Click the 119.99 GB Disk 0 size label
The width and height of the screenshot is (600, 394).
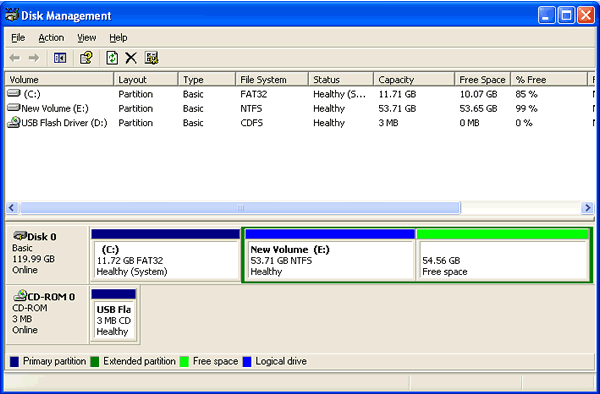(x=33, y=259)
